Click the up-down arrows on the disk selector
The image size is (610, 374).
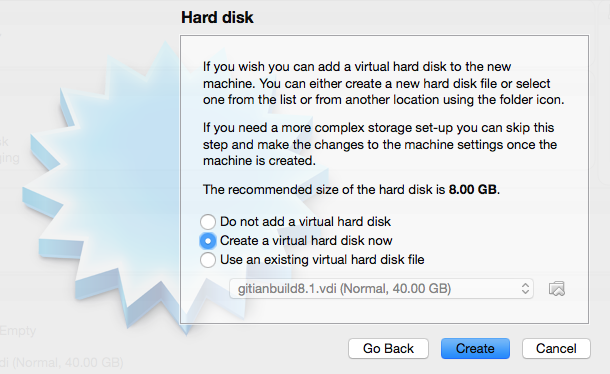click(525, 289)
